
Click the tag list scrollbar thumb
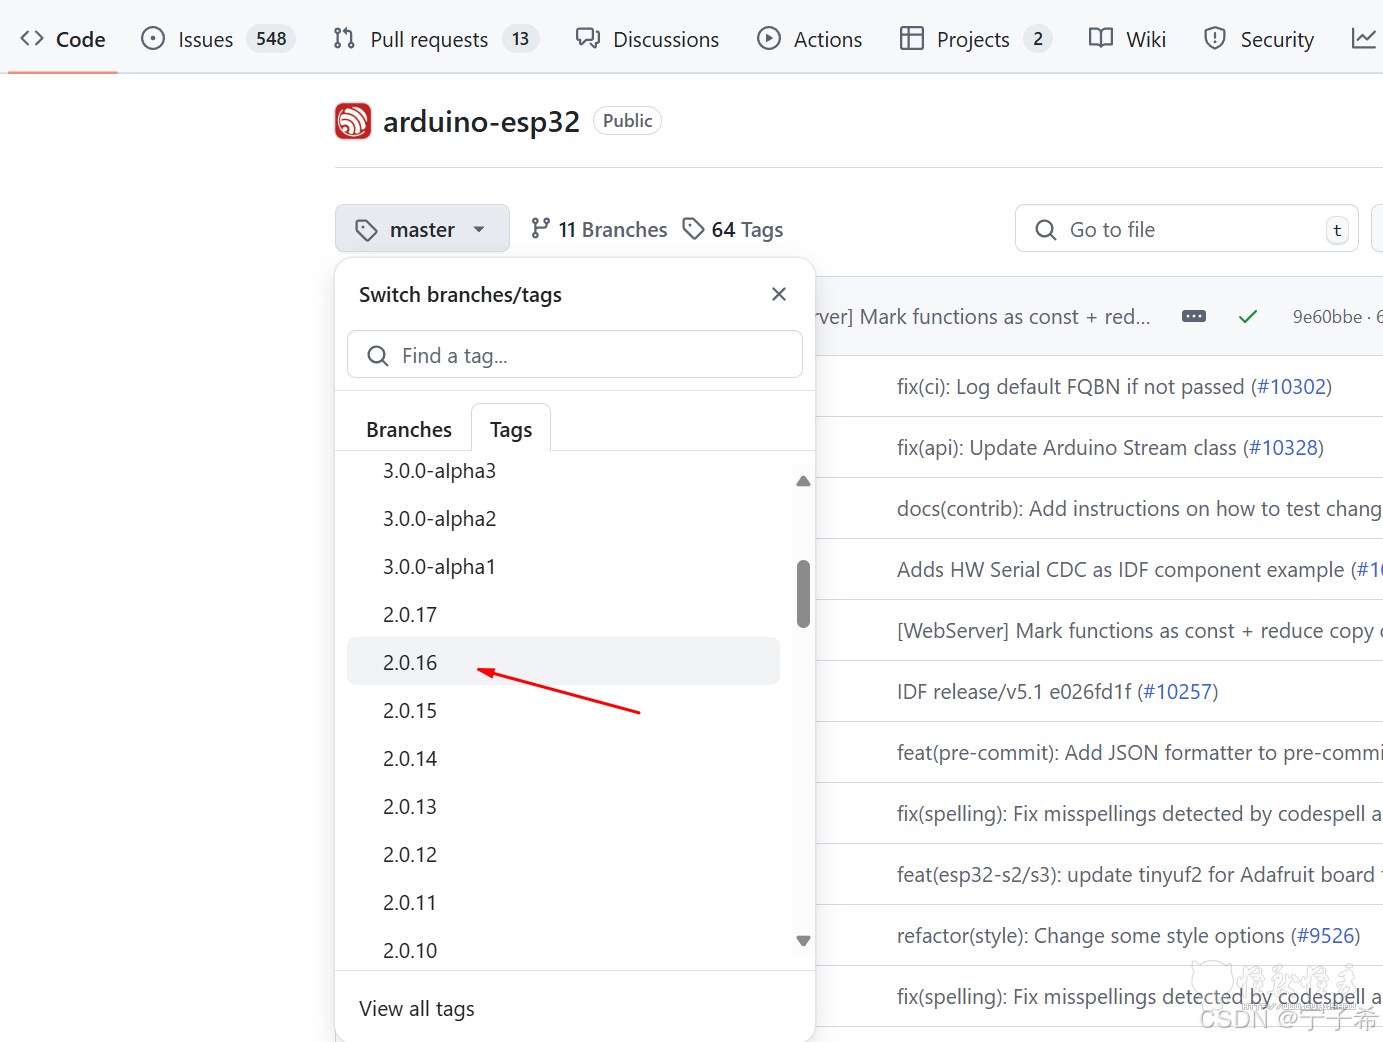(x=803, y=594)
